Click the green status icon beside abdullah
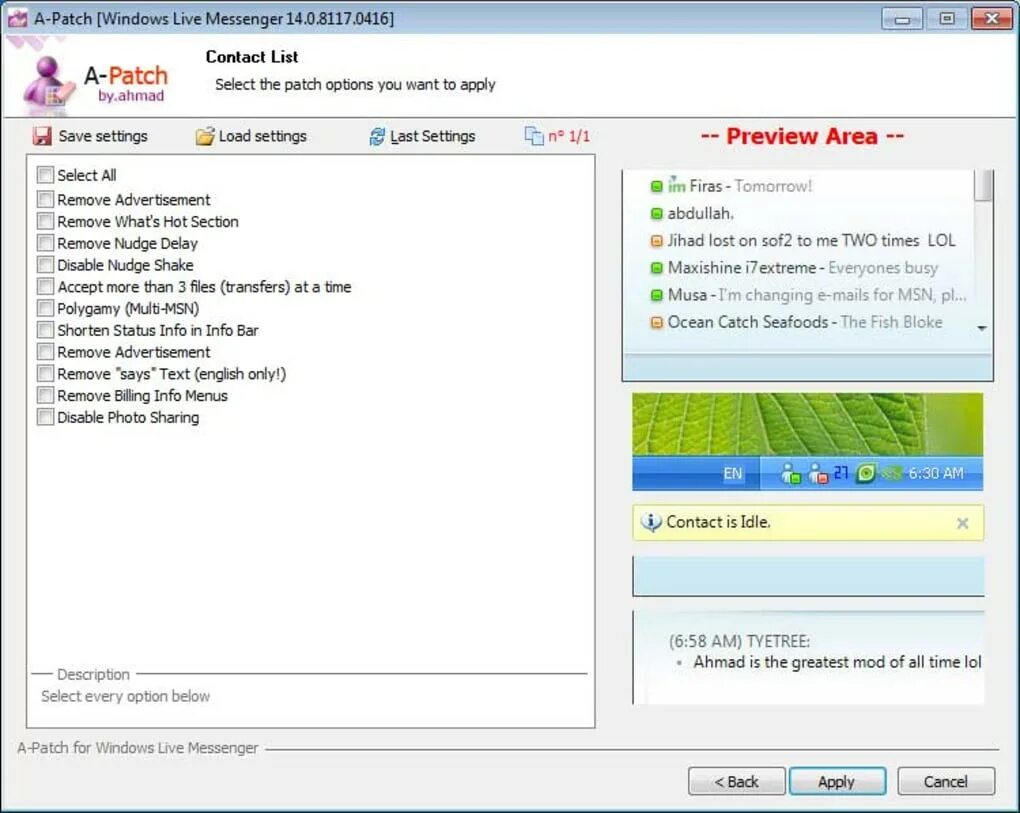1020x813 pixels. click(656, 213)
